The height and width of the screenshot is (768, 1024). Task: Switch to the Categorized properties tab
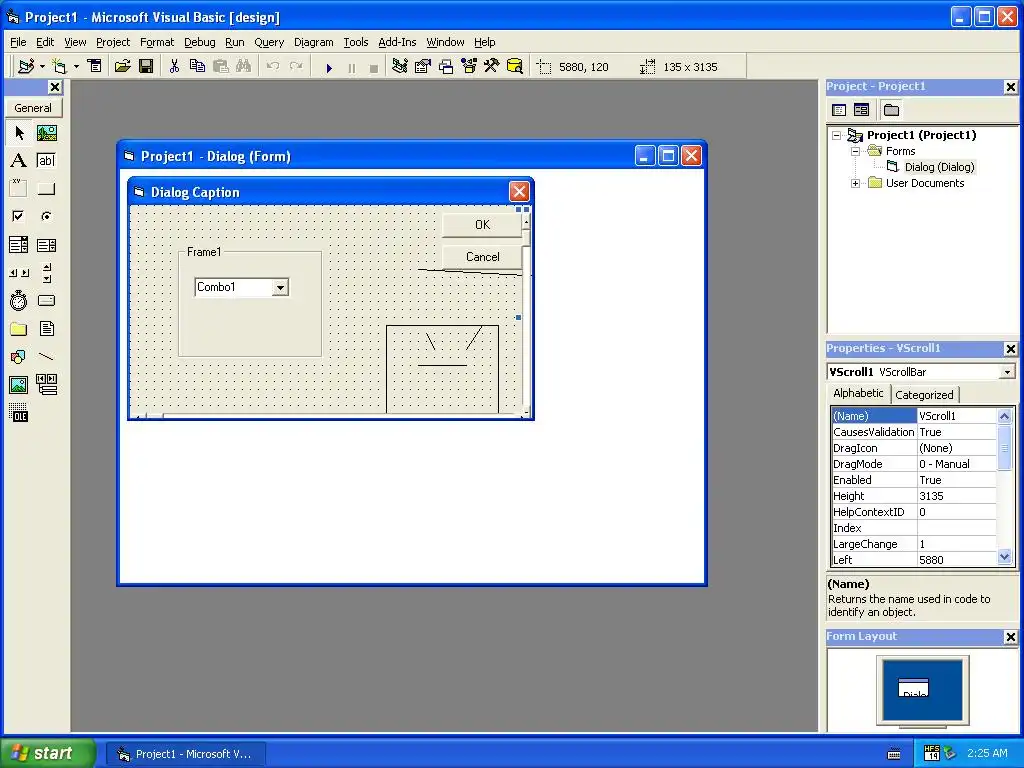pos(924,395)
